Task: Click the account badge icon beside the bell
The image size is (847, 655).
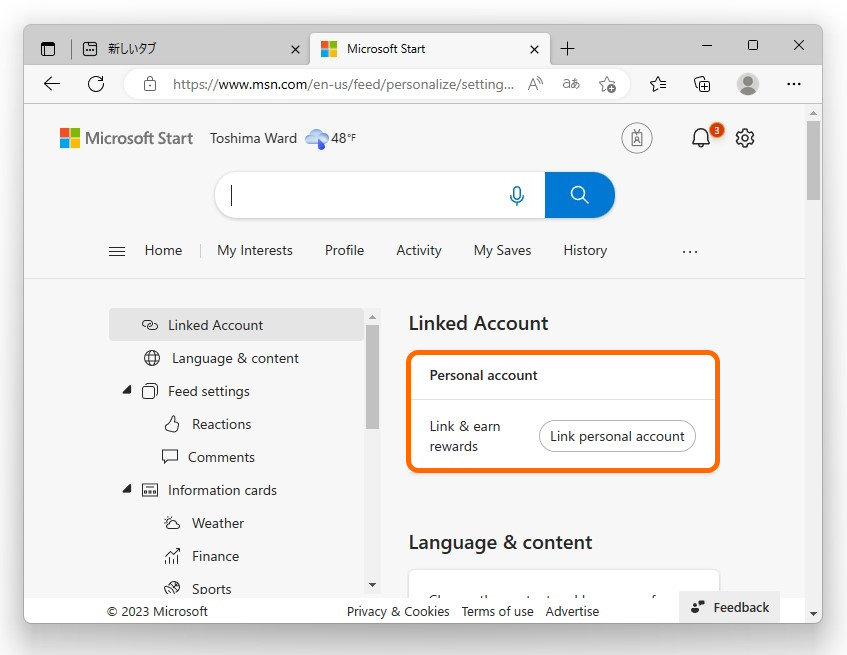Action: coord(637,137)
